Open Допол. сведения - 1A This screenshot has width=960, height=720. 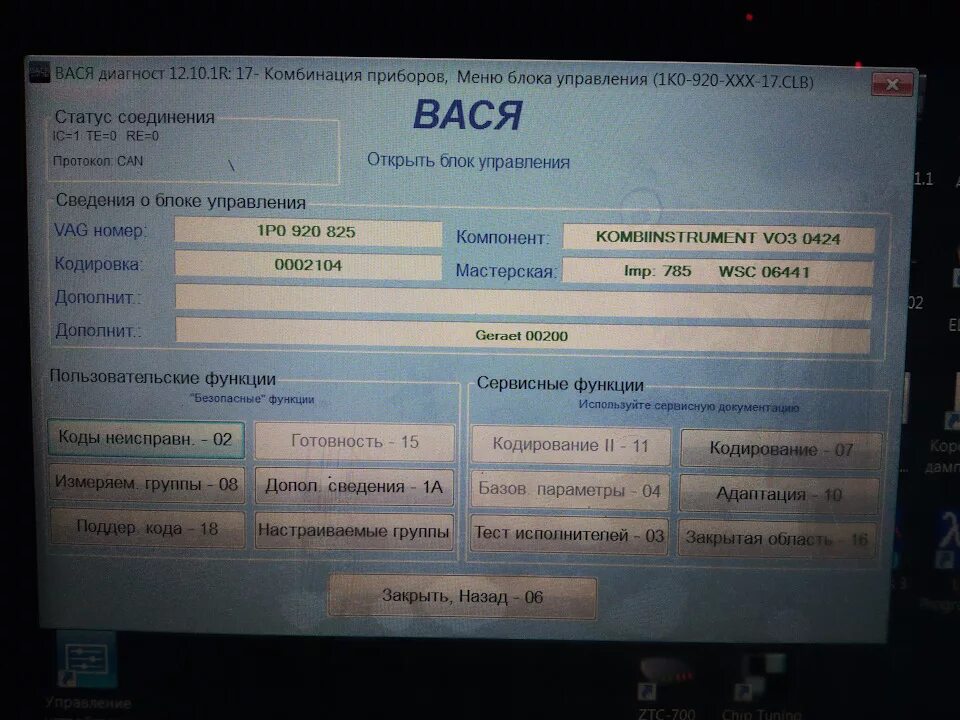click(354, 487)
